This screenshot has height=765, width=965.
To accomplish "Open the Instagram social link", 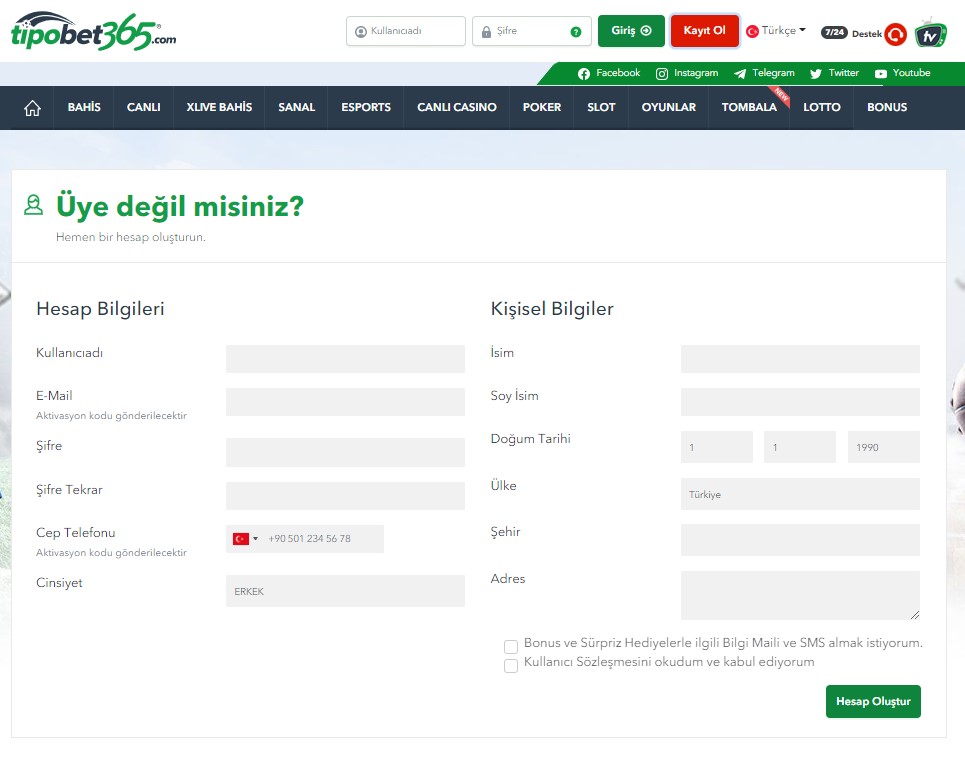I will point(687,73).
